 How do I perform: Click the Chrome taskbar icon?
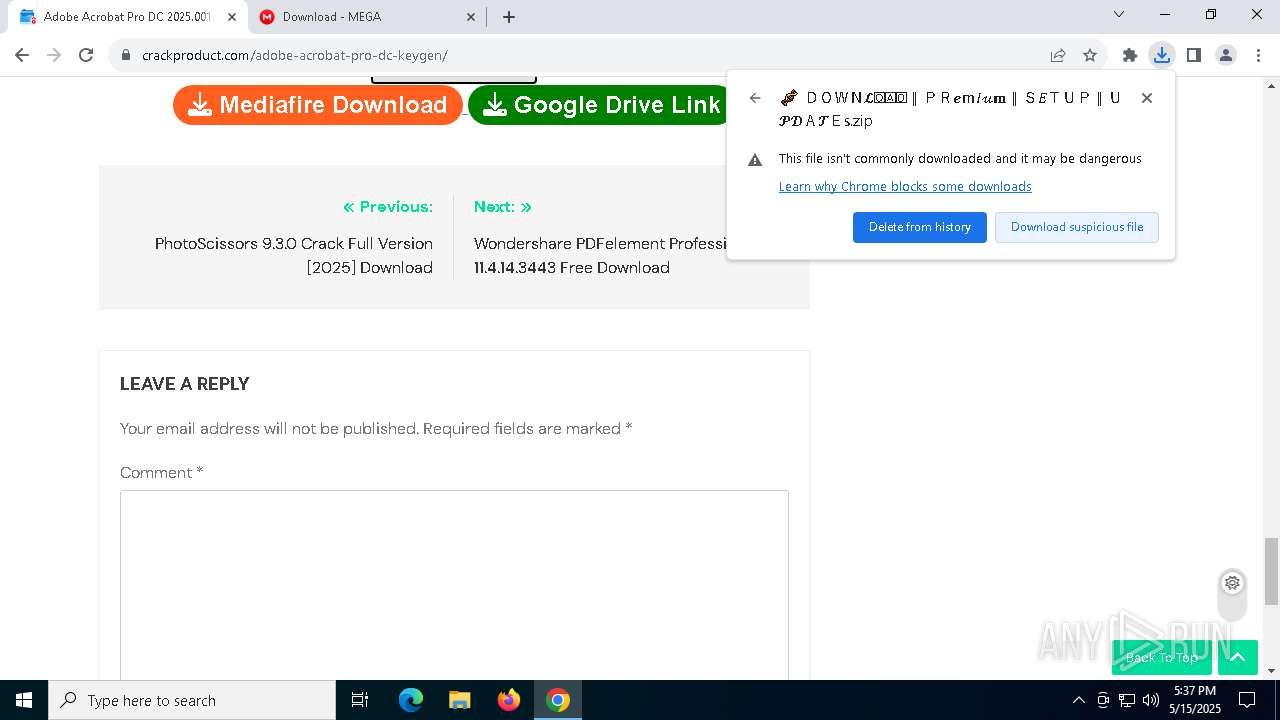tap(558, 700)
